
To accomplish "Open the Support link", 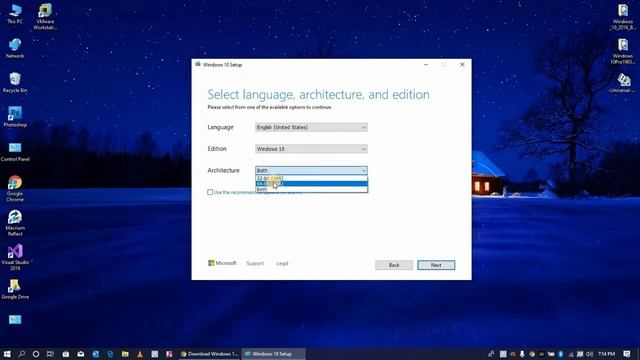I will [255, 263].
